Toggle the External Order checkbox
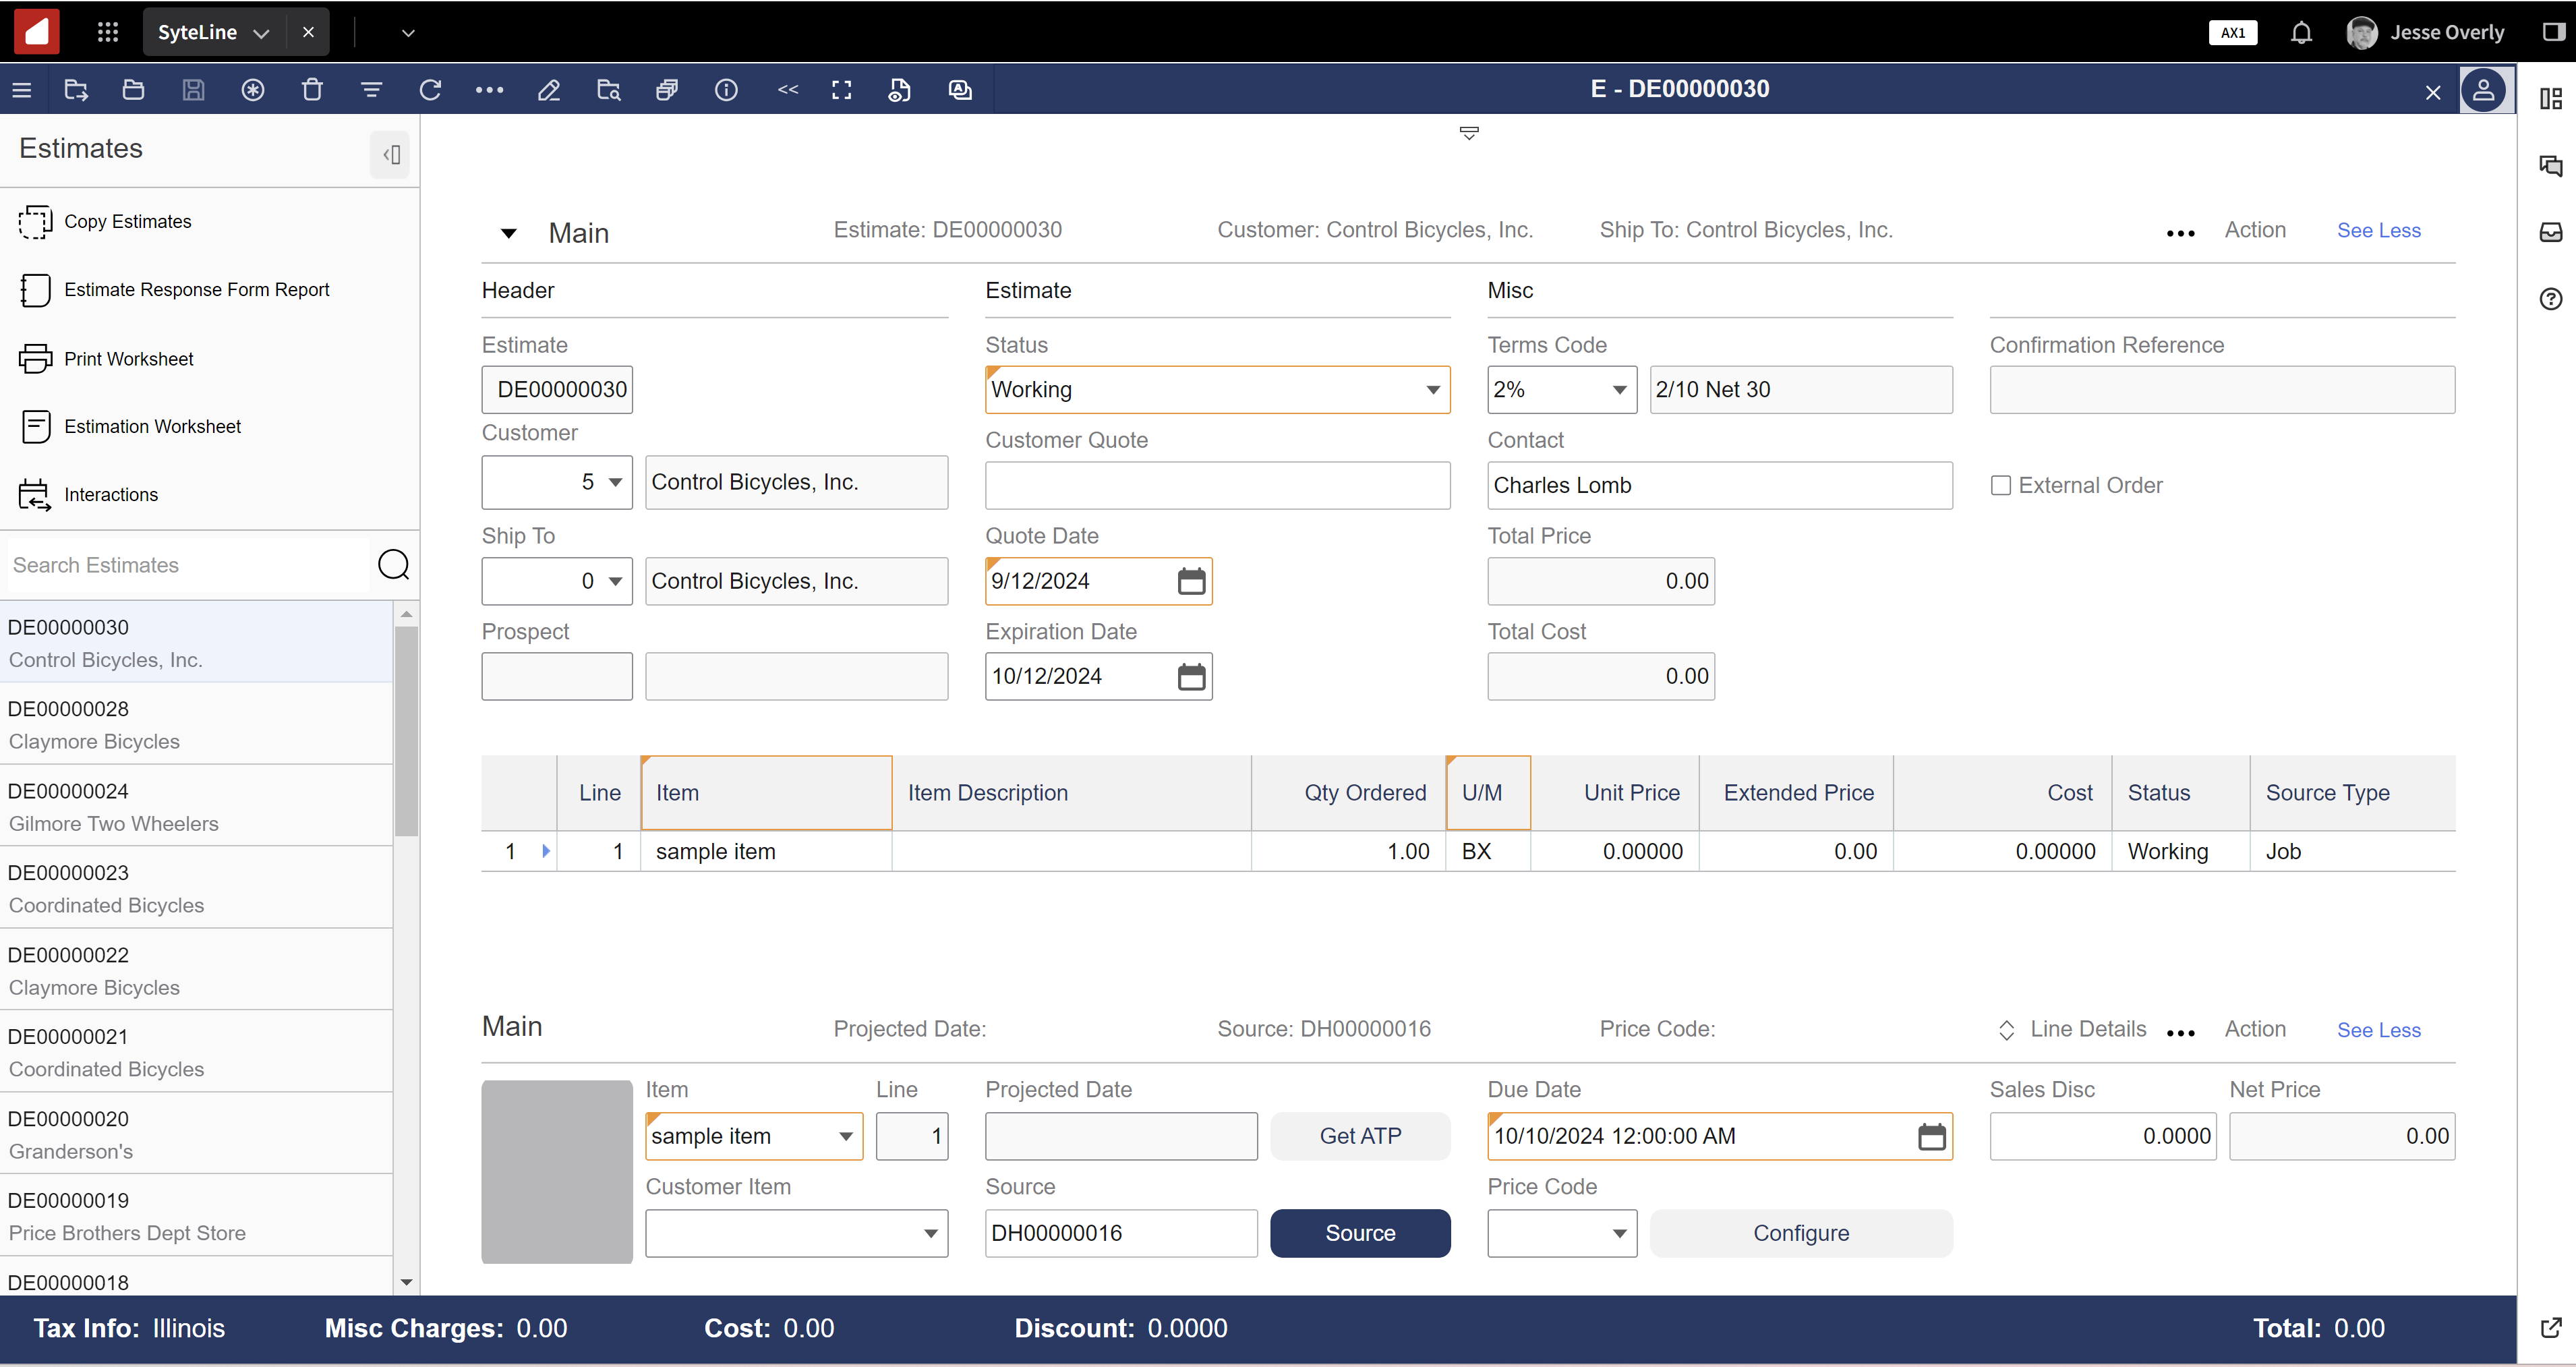Image resolution: width=2576 pixels, height=1367 pixels. [x=2000, y=485]
